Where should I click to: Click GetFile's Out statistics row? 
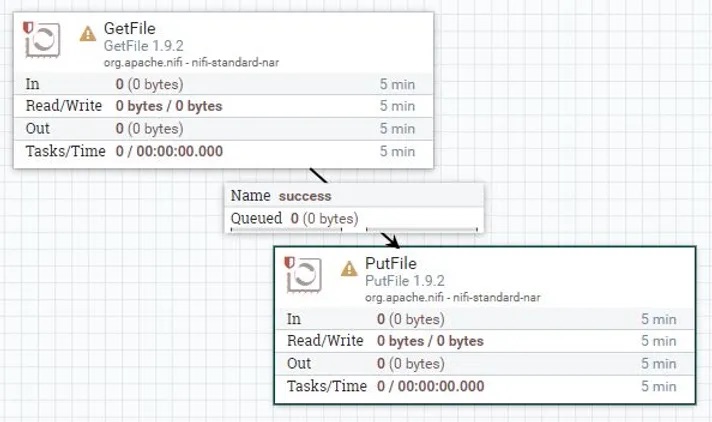click(223, 129)
